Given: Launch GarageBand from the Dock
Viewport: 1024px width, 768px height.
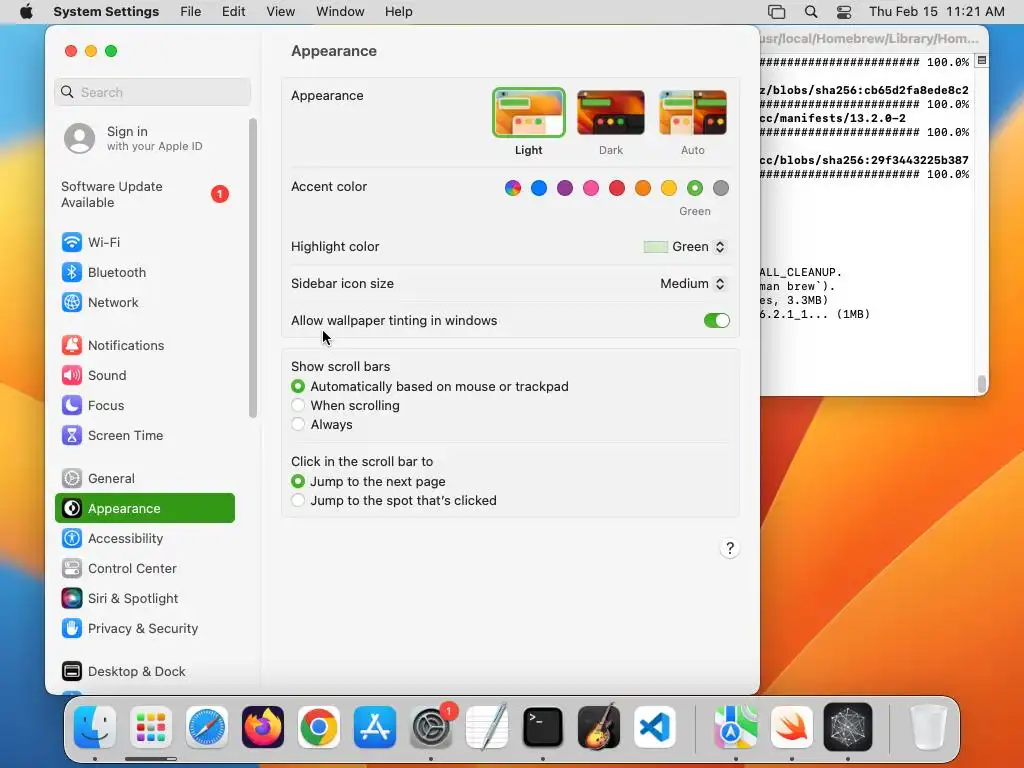Looking at the screenshot, I should 599,728.
